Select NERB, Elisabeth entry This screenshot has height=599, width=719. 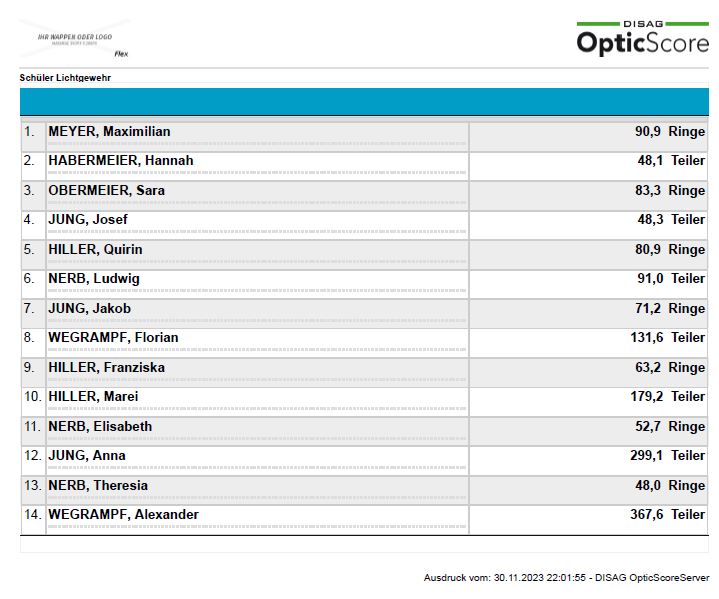pyautogui.click(x=100, y=426)
